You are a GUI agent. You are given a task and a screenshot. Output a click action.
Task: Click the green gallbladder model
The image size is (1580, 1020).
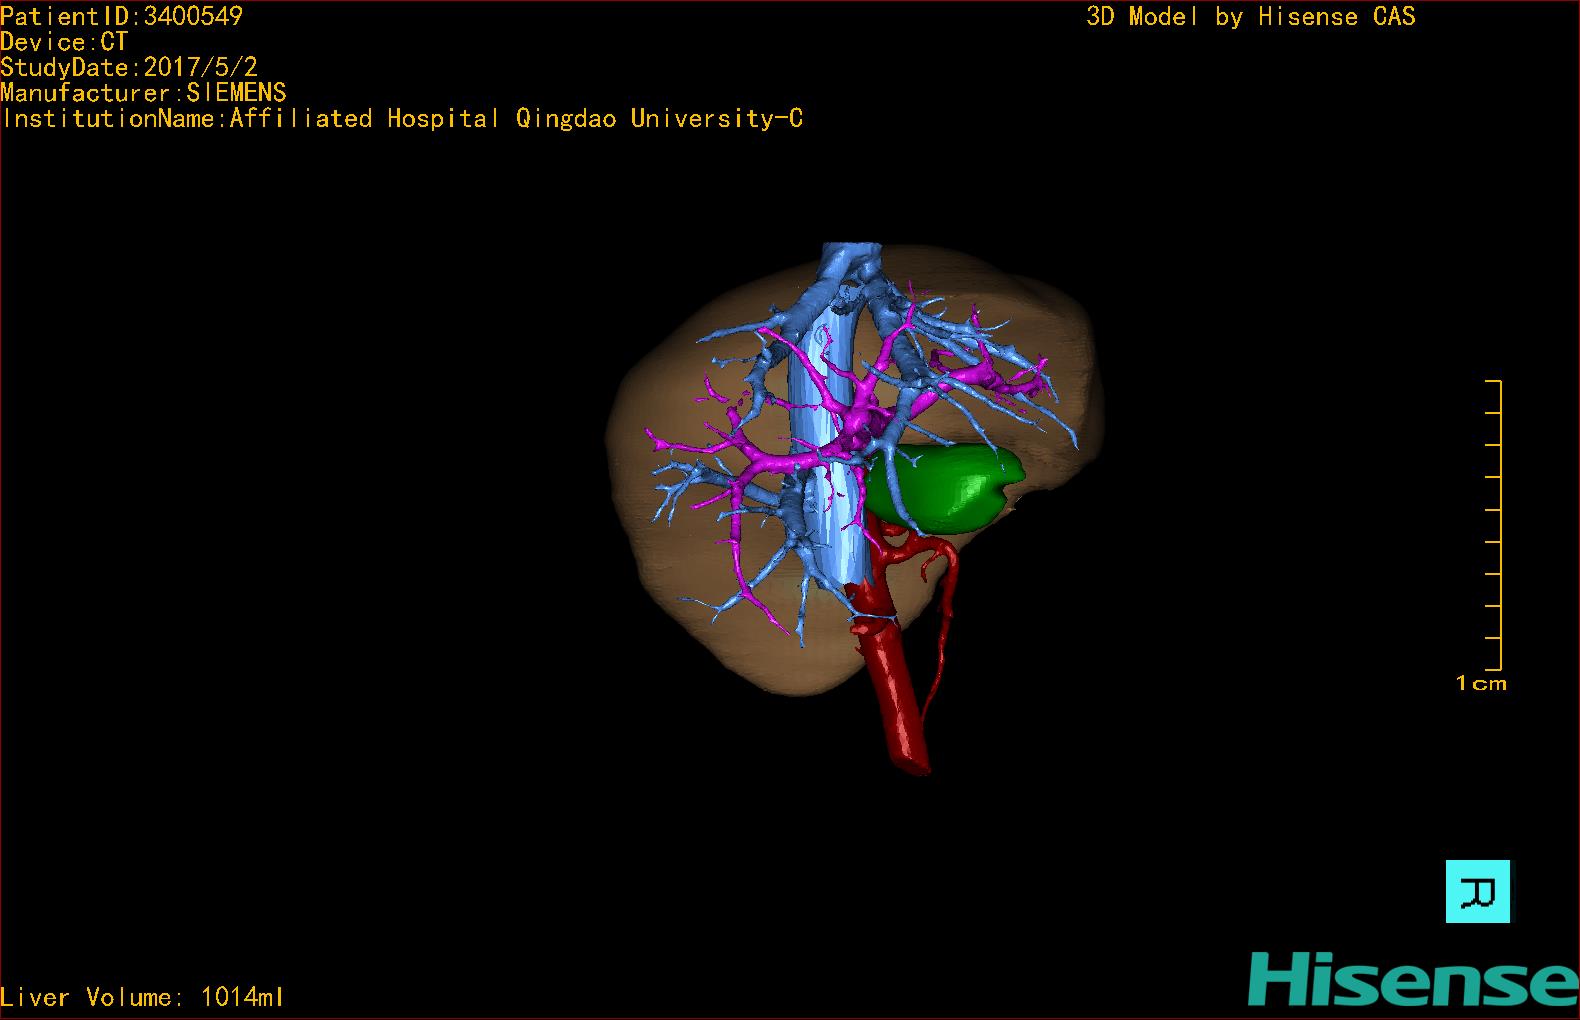click(x=945, y=488)
